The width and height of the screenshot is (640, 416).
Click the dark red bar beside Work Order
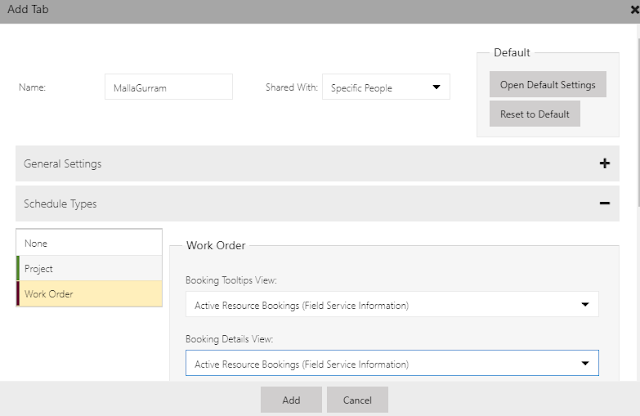tap(18, 294)
